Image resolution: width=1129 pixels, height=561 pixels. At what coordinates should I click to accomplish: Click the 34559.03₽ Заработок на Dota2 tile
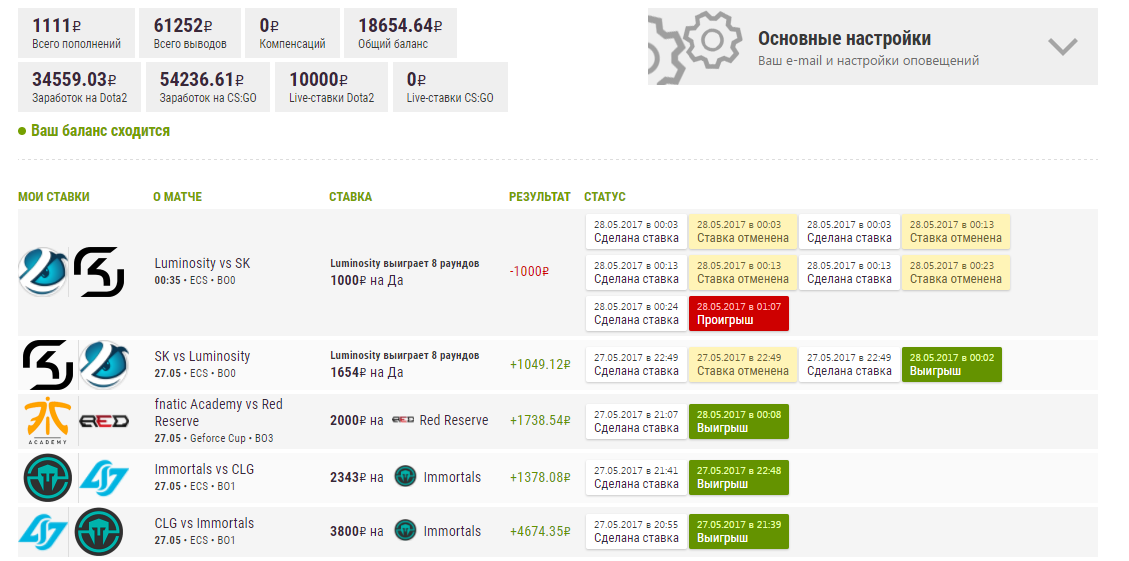(x=80, y=87)
